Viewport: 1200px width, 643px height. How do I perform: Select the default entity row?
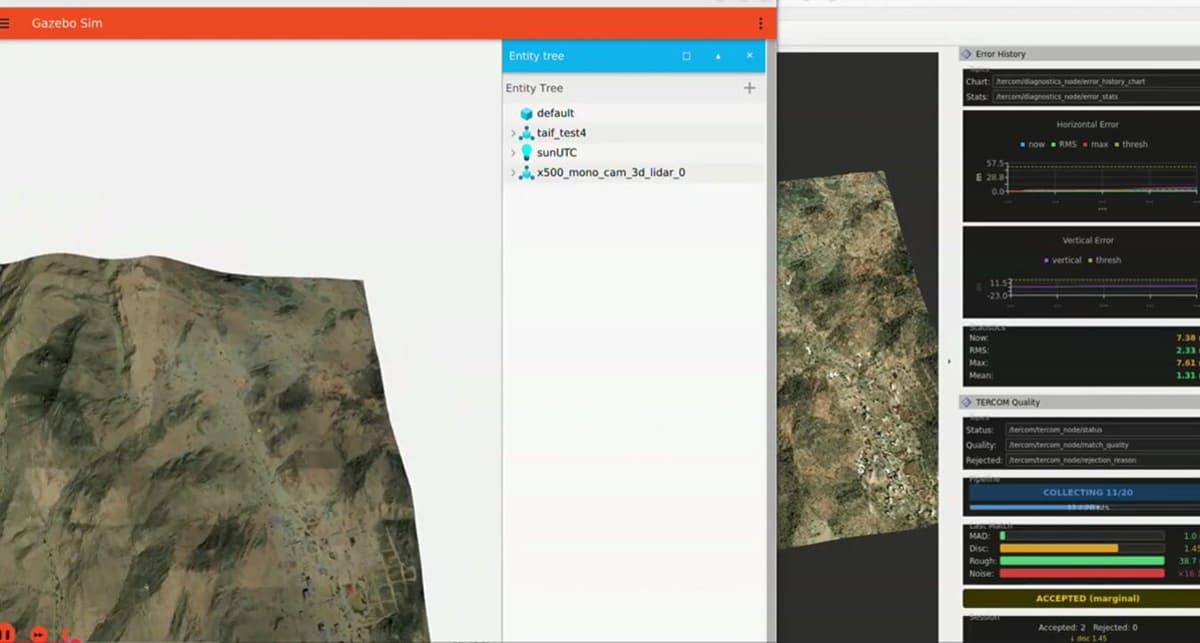coord(634,114)
